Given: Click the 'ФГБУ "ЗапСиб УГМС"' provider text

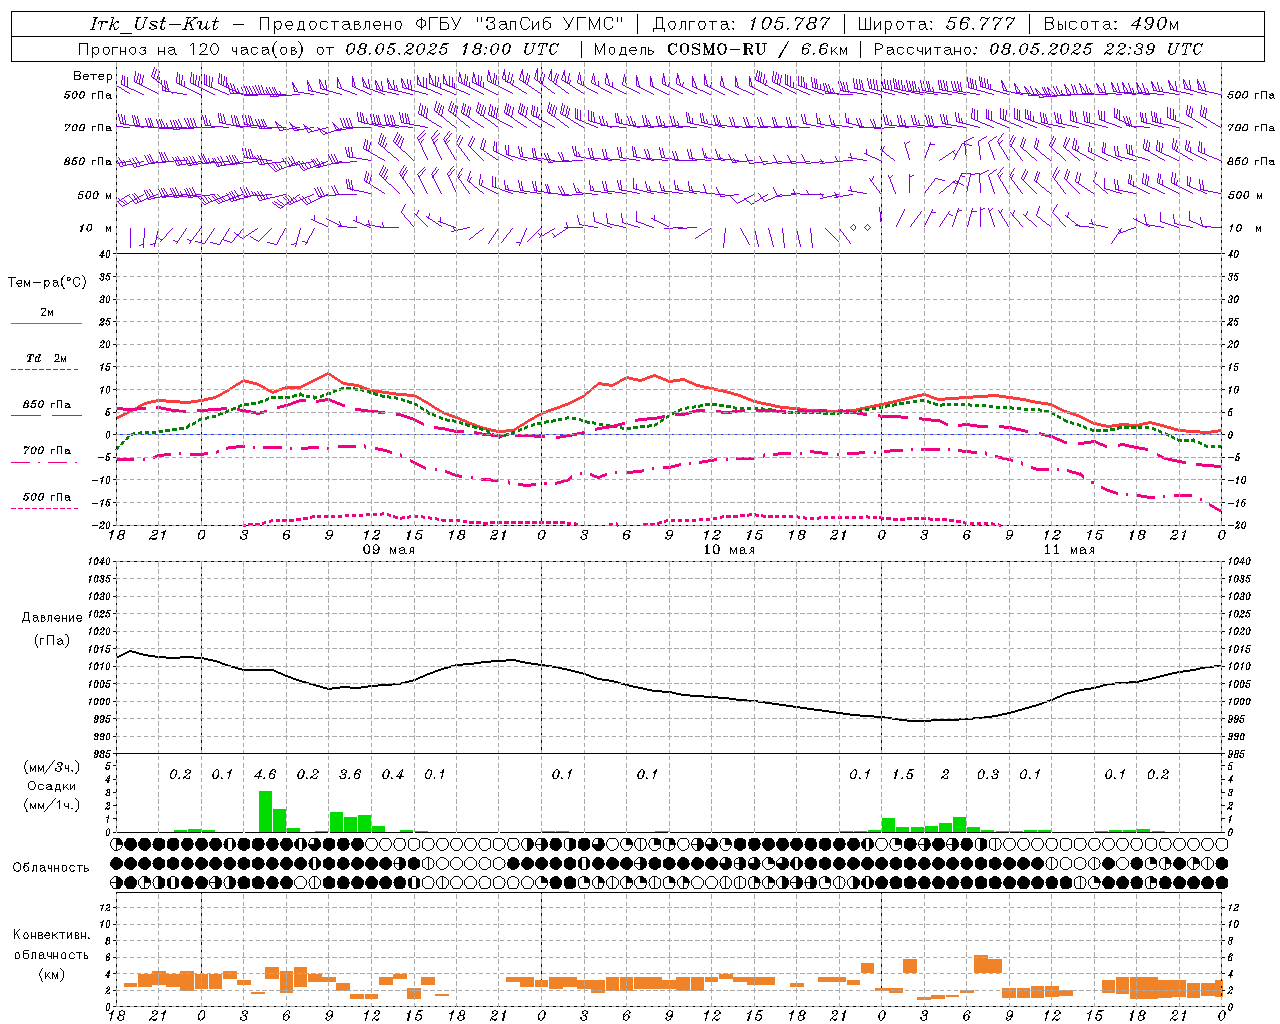Looking at the screenshot, I should [519, 23].
